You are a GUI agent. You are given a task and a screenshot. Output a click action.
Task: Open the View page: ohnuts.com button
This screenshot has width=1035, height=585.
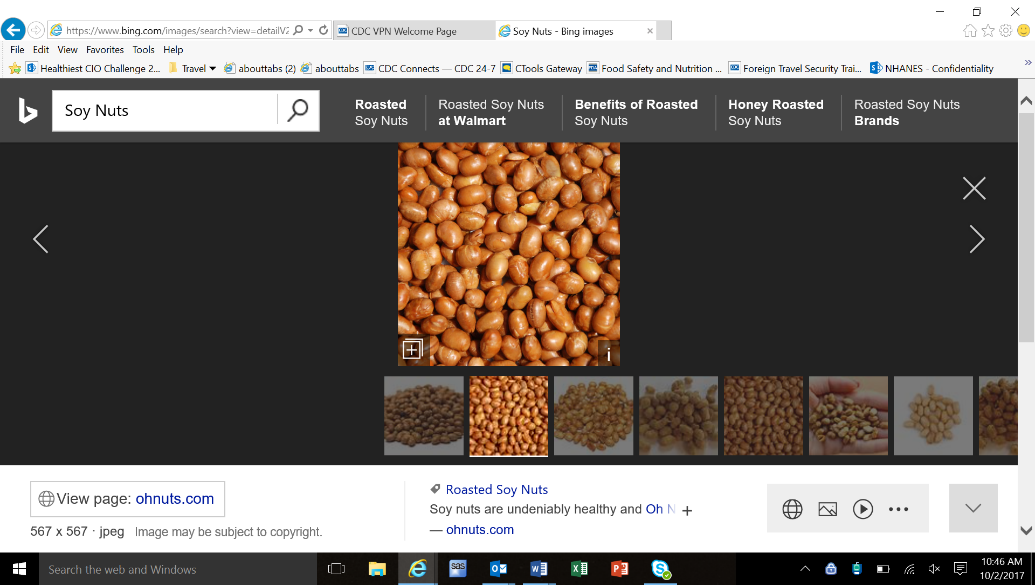pos(127,499)
